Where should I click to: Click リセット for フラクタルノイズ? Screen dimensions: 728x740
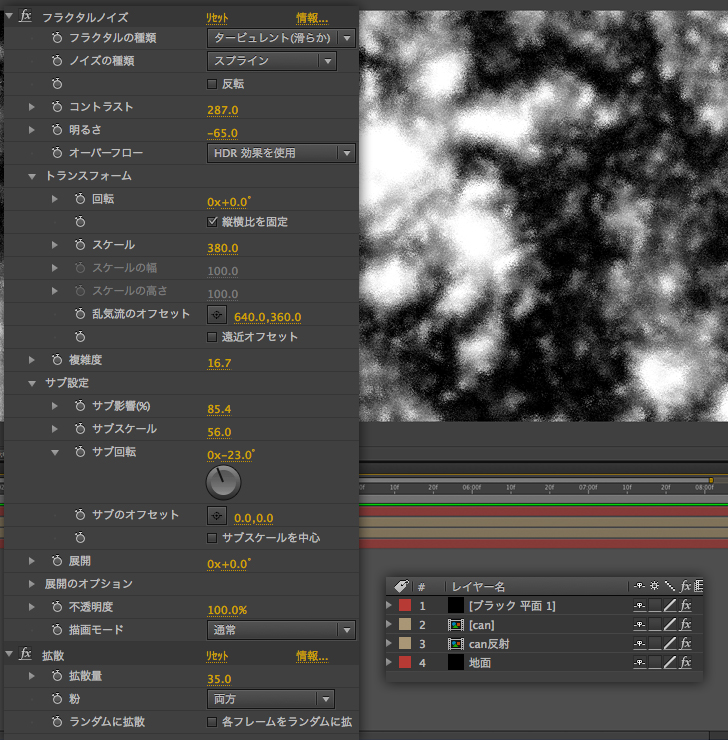[x=217, y=18]
